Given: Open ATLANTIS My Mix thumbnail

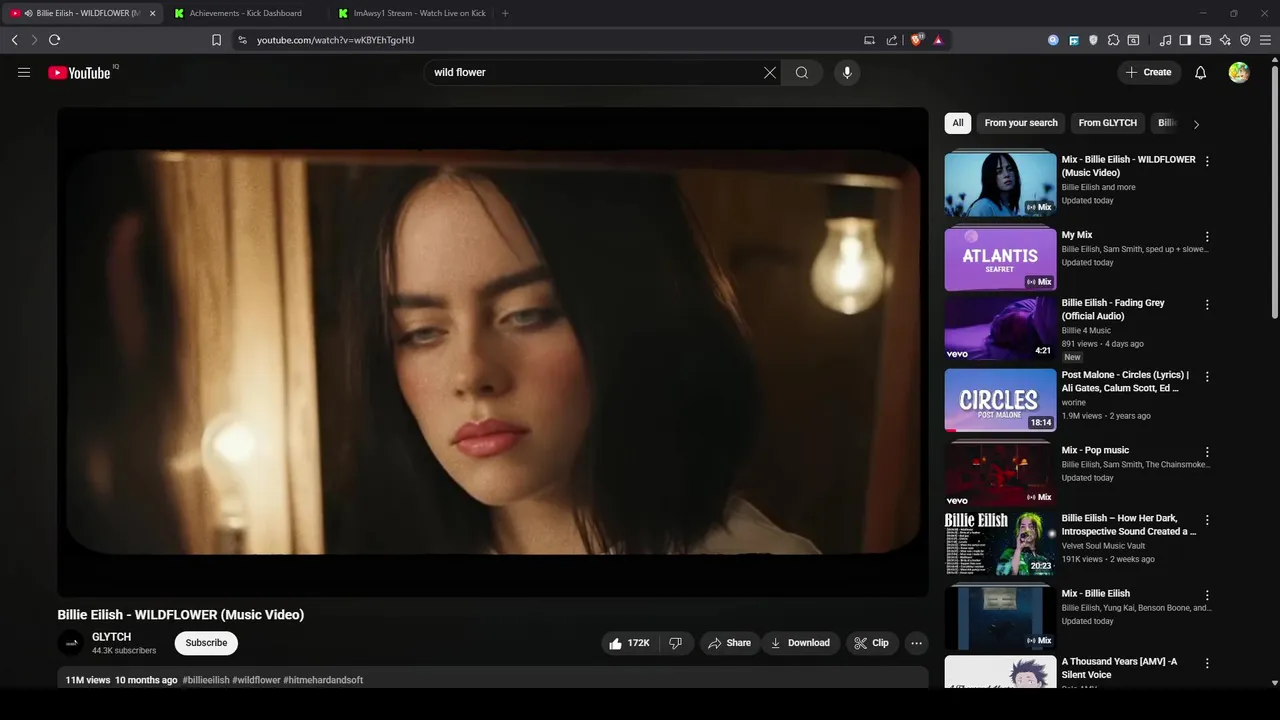Looking at the screenshot, I should pyautogui.click(x=1000, y=260).
